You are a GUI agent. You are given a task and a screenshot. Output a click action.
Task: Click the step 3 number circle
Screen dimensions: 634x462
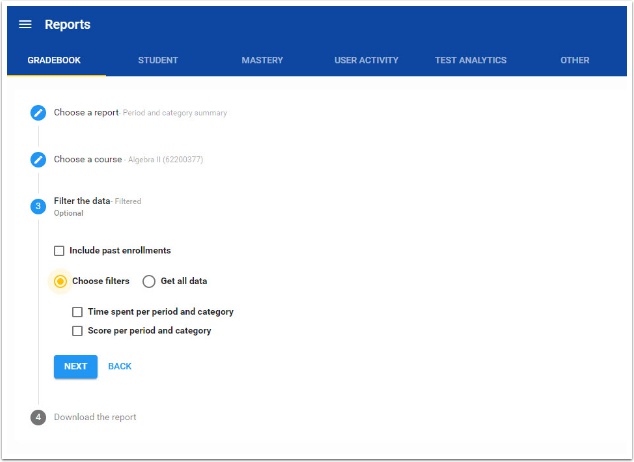pyautogui.click(x=38, y=206)
